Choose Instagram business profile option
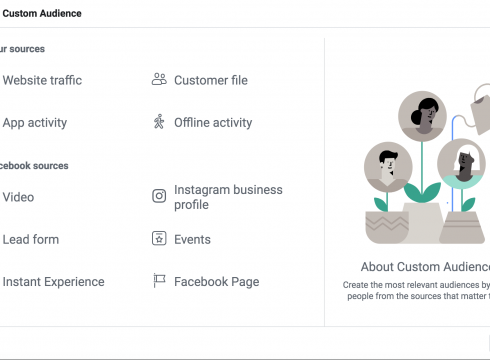This screenshot has height=360, width=490. coord(228,197)
